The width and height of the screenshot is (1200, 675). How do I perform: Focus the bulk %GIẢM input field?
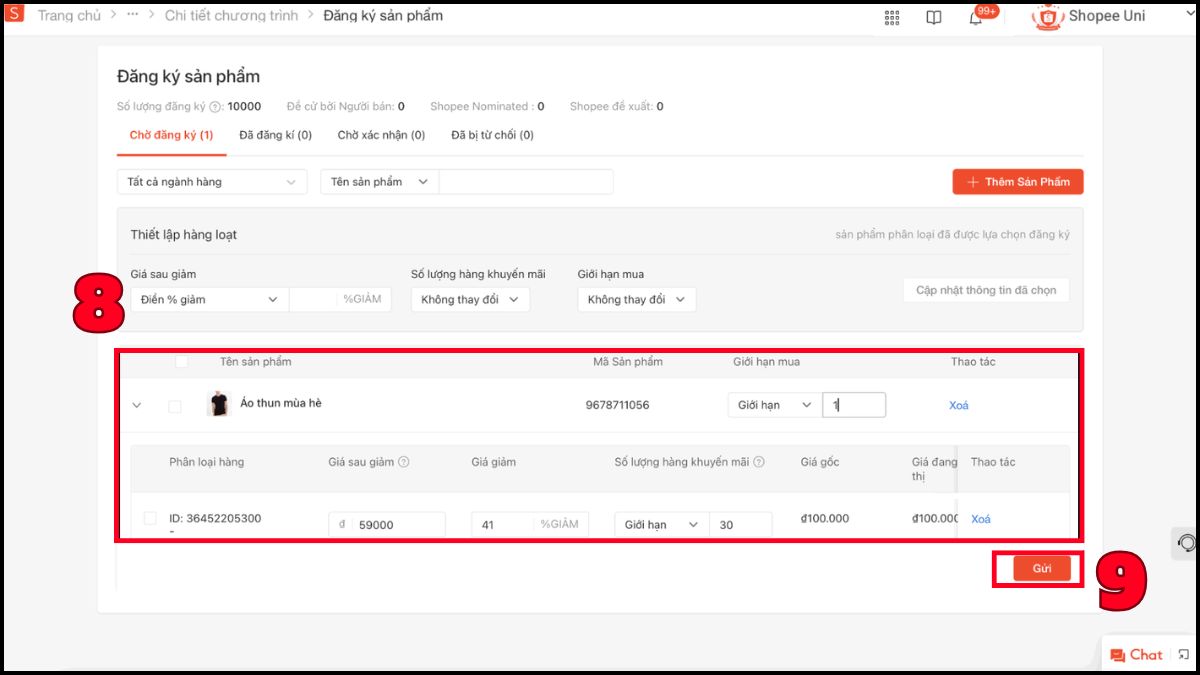[x=341, y=299]
